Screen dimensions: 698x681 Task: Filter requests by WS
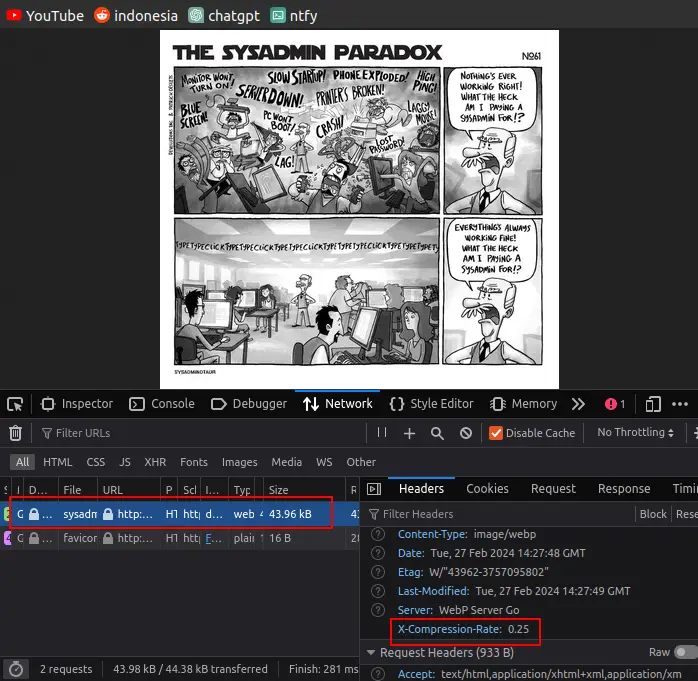point(324,462)
